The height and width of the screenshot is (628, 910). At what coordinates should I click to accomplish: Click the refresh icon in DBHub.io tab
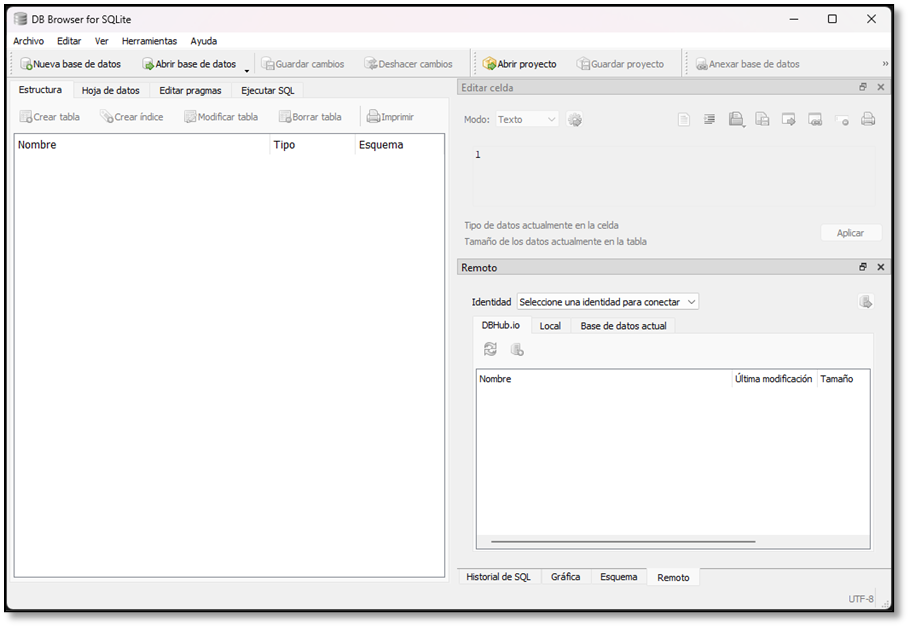tap(490, 349)
